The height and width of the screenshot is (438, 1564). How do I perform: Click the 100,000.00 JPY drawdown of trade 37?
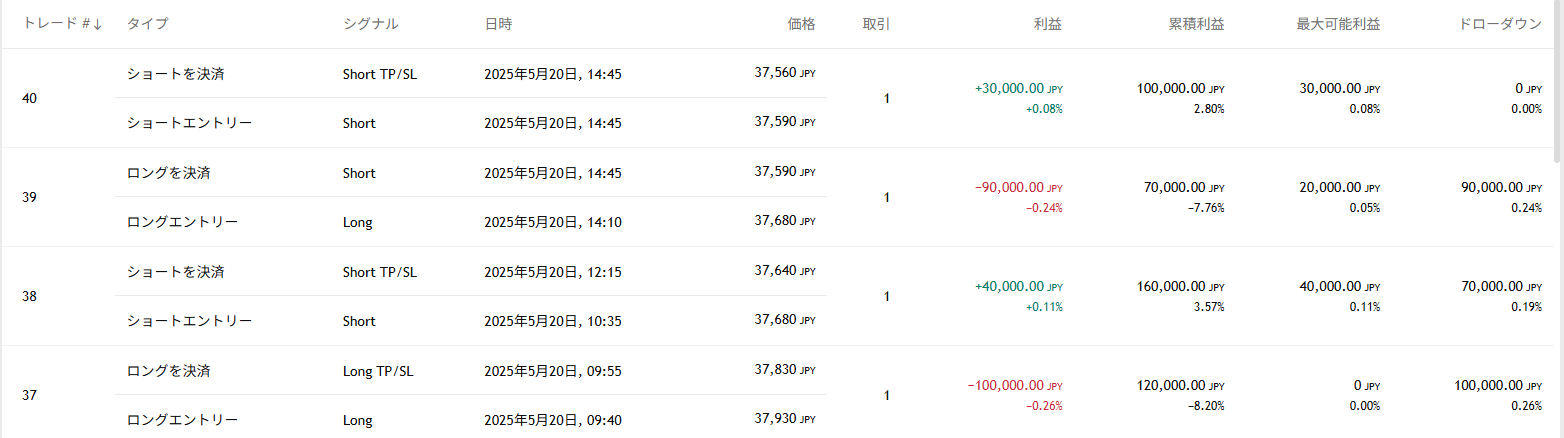(1491, 386)
